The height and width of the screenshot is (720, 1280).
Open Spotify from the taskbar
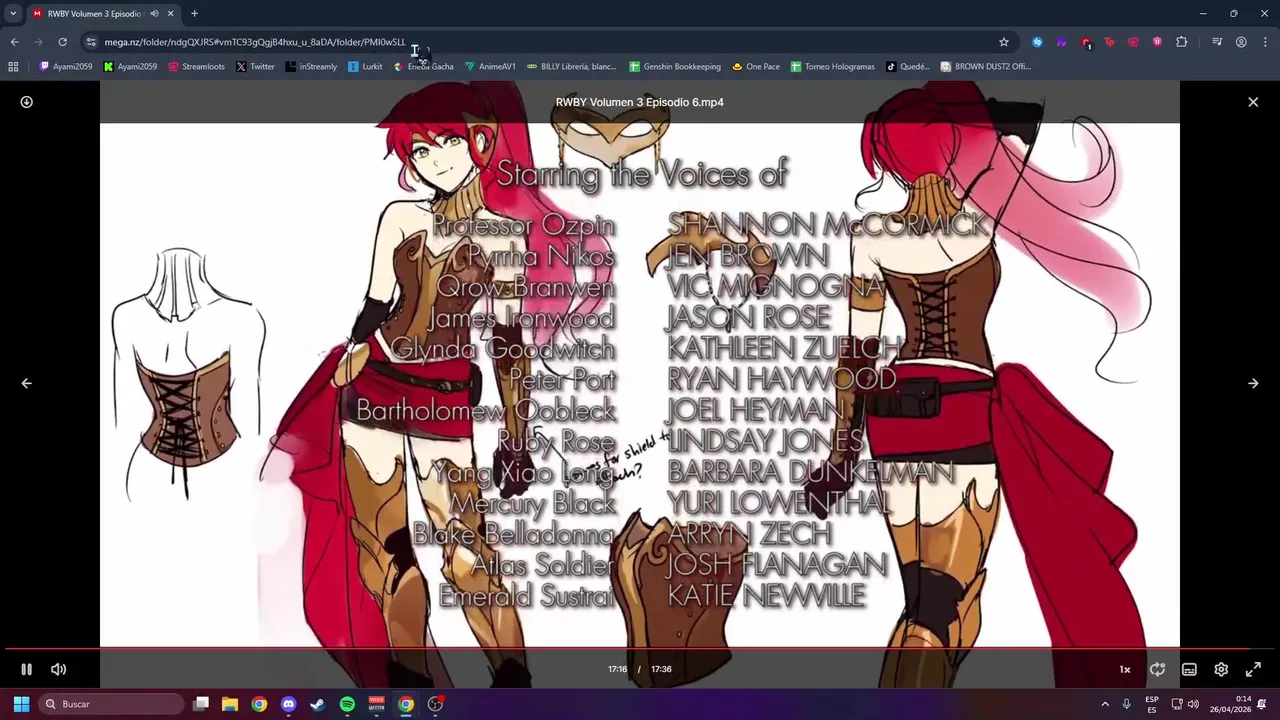pos(347,704)
